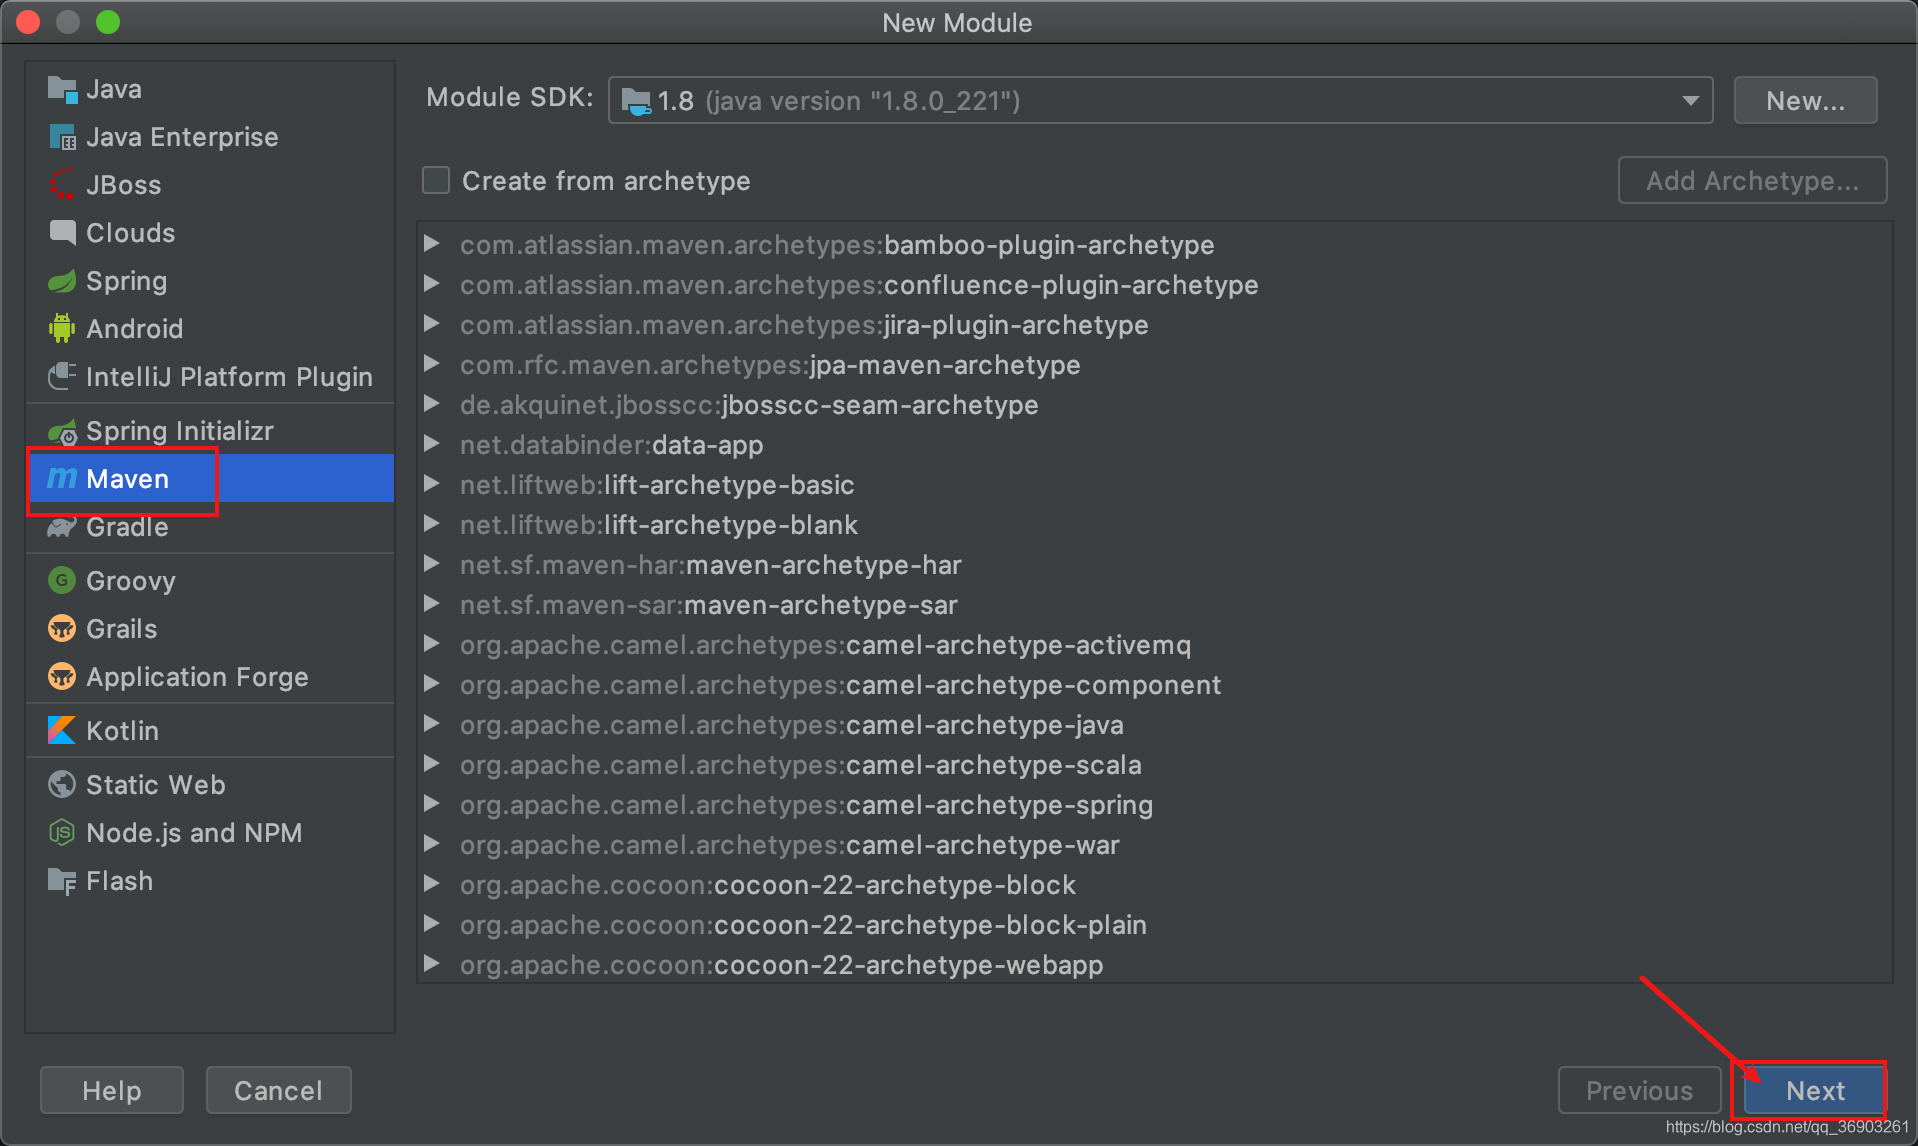Screen dimensions: 1918x1146
Task: Expand lift-archetype-basic node
Action: pyautogui.click(x=432, y=484)
